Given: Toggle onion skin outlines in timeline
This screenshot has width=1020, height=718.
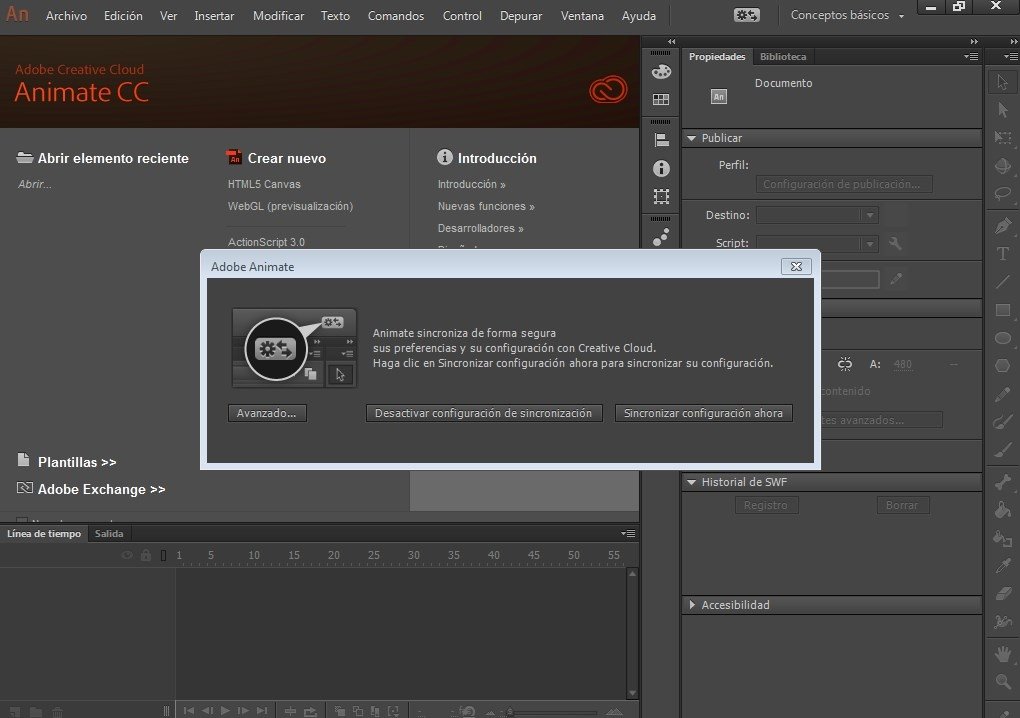Looking at the screenshot, I should (x=358, y=711).
